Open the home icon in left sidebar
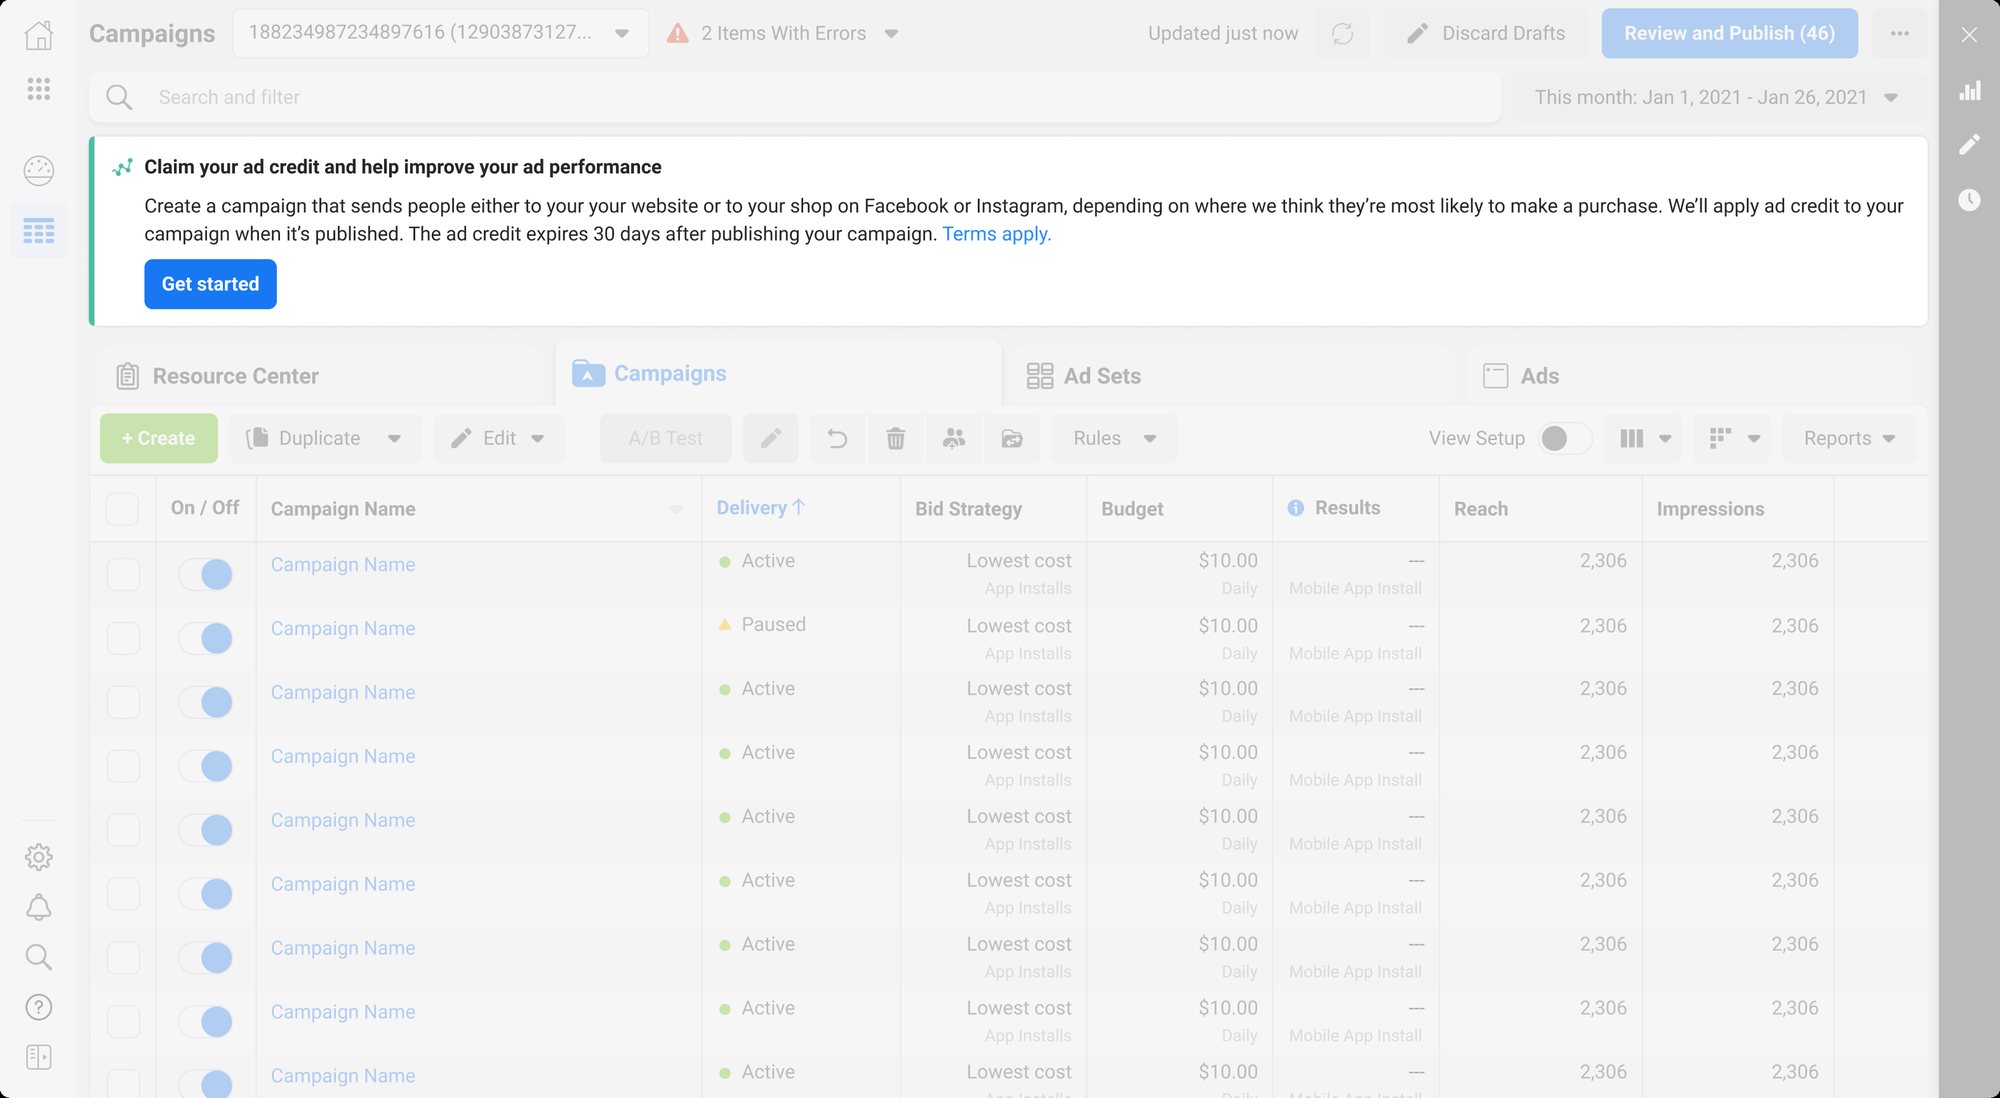 pyautogui.click(x=38, y=35)
